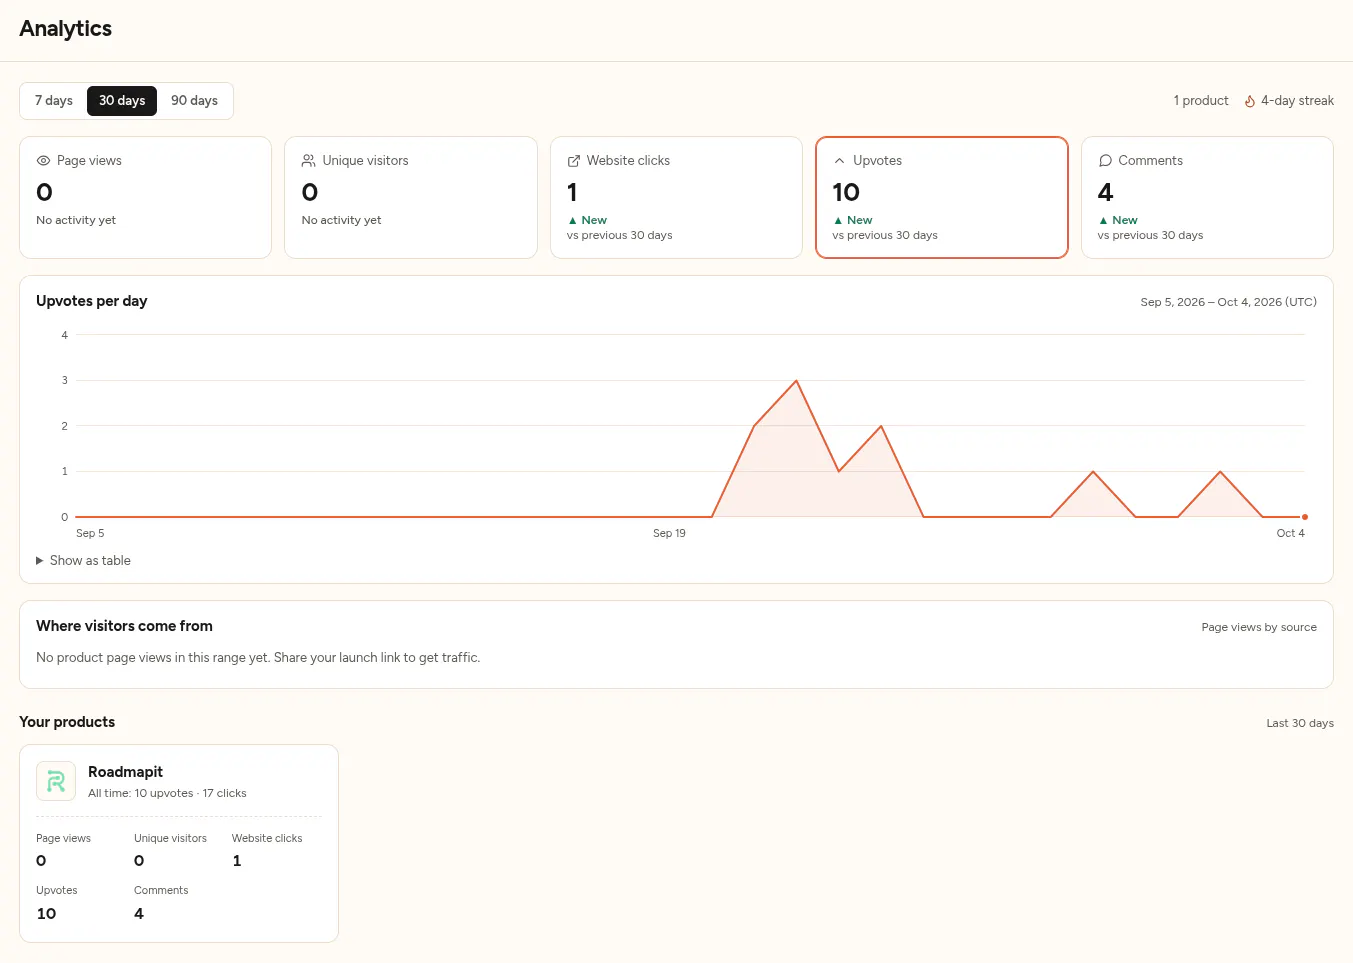Select the Comments metric card
Screen dimensions: 1353x963
coord(1207,197)
